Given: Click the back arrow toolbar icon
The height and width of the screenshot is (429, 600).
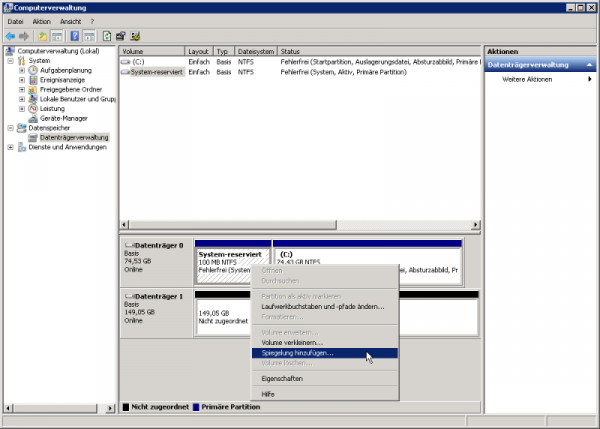Looking at the screenshot, I should tap(11, 36).
